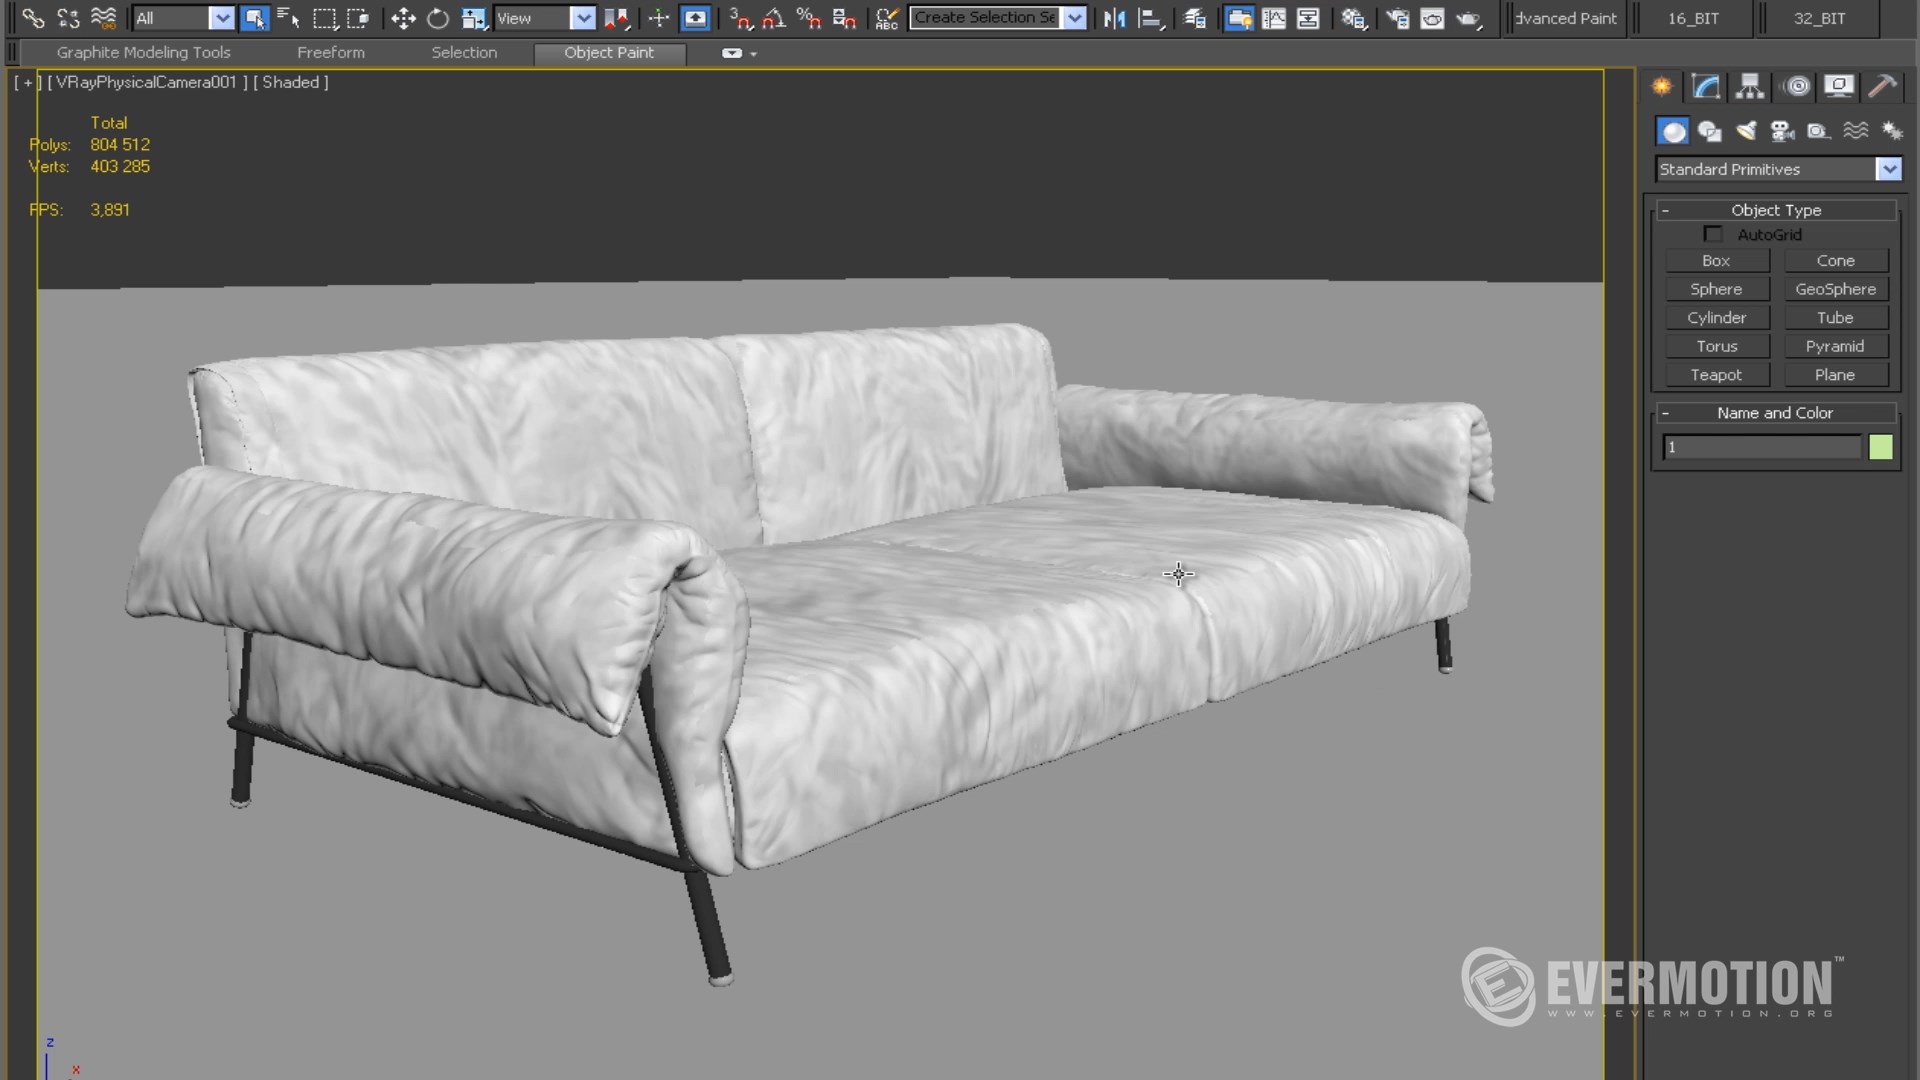Viewport: 1920px width, 1080px height.
Task: Select the Select and Move tool
Action: point(403,18)
